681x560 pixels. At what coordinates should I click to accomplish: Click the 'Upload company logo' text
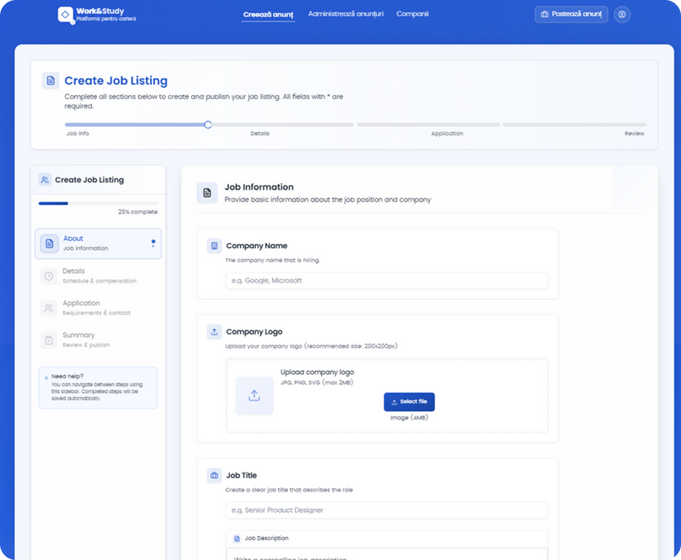(x=317, y=372)
